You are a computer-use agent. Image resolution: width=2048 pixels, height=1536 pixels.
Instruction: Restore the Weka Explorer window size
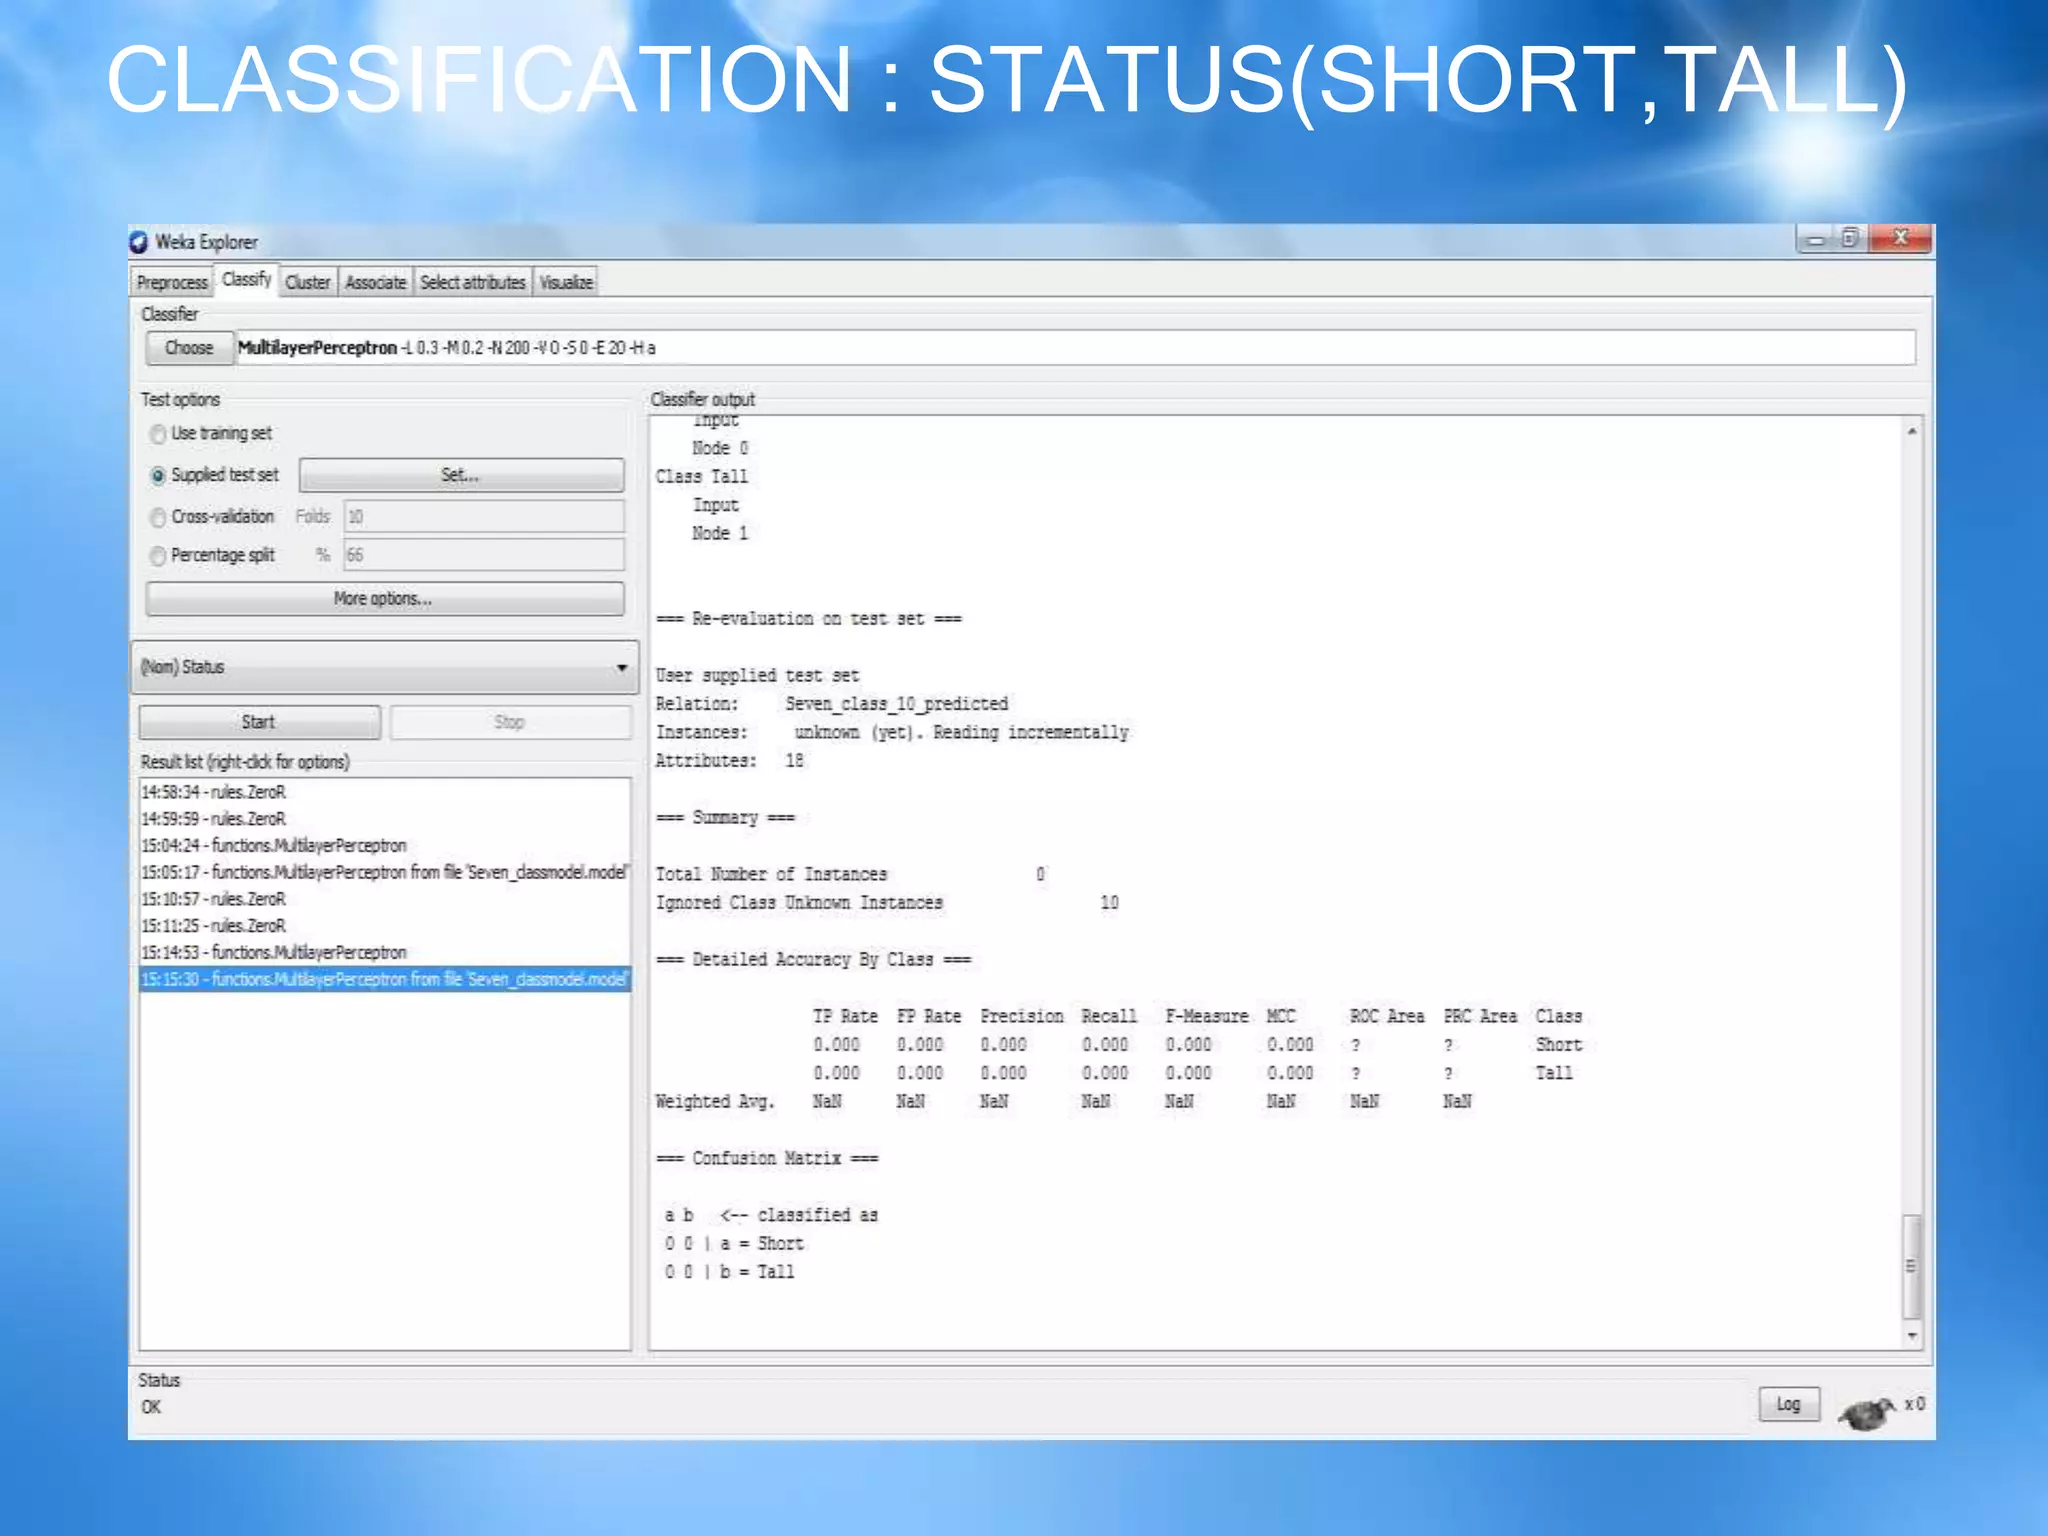pyautogui.click(x=1851, y=239)
